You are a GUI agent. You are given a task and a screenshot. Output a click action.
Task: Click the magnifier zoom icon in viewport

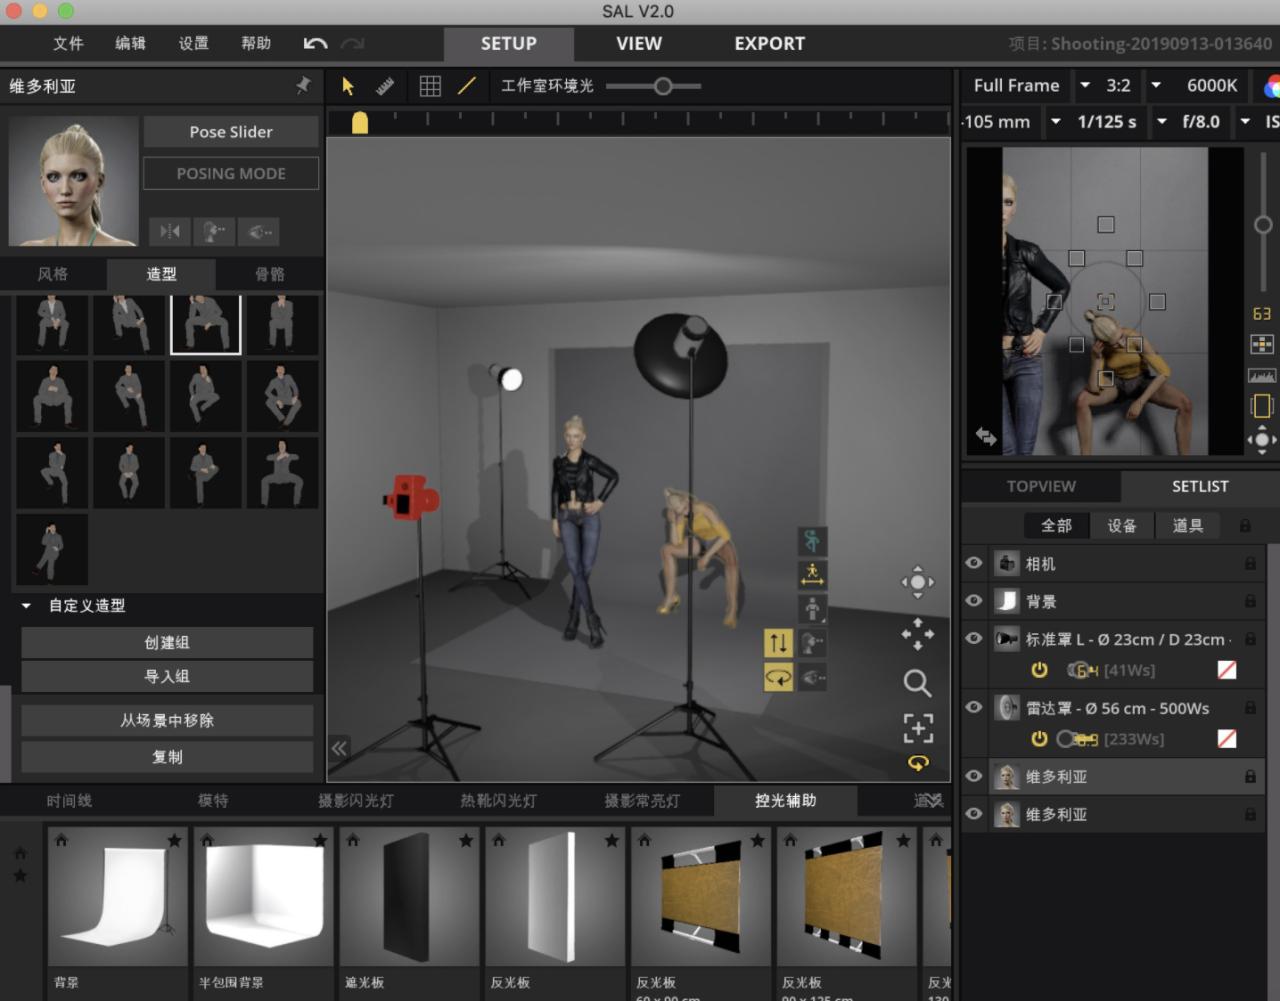917,683
